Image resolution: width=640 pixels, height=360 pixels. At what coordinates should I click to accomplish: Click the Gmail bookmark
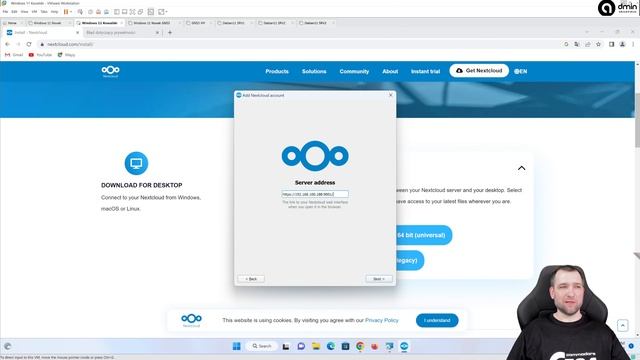[14, 55]
